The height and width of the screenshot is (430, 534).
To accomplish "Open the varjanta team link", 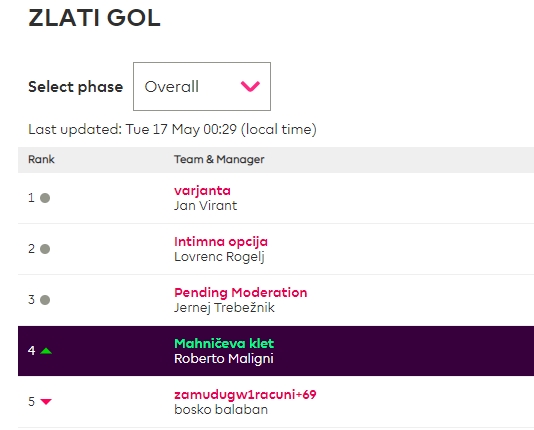I will (202, 191).
